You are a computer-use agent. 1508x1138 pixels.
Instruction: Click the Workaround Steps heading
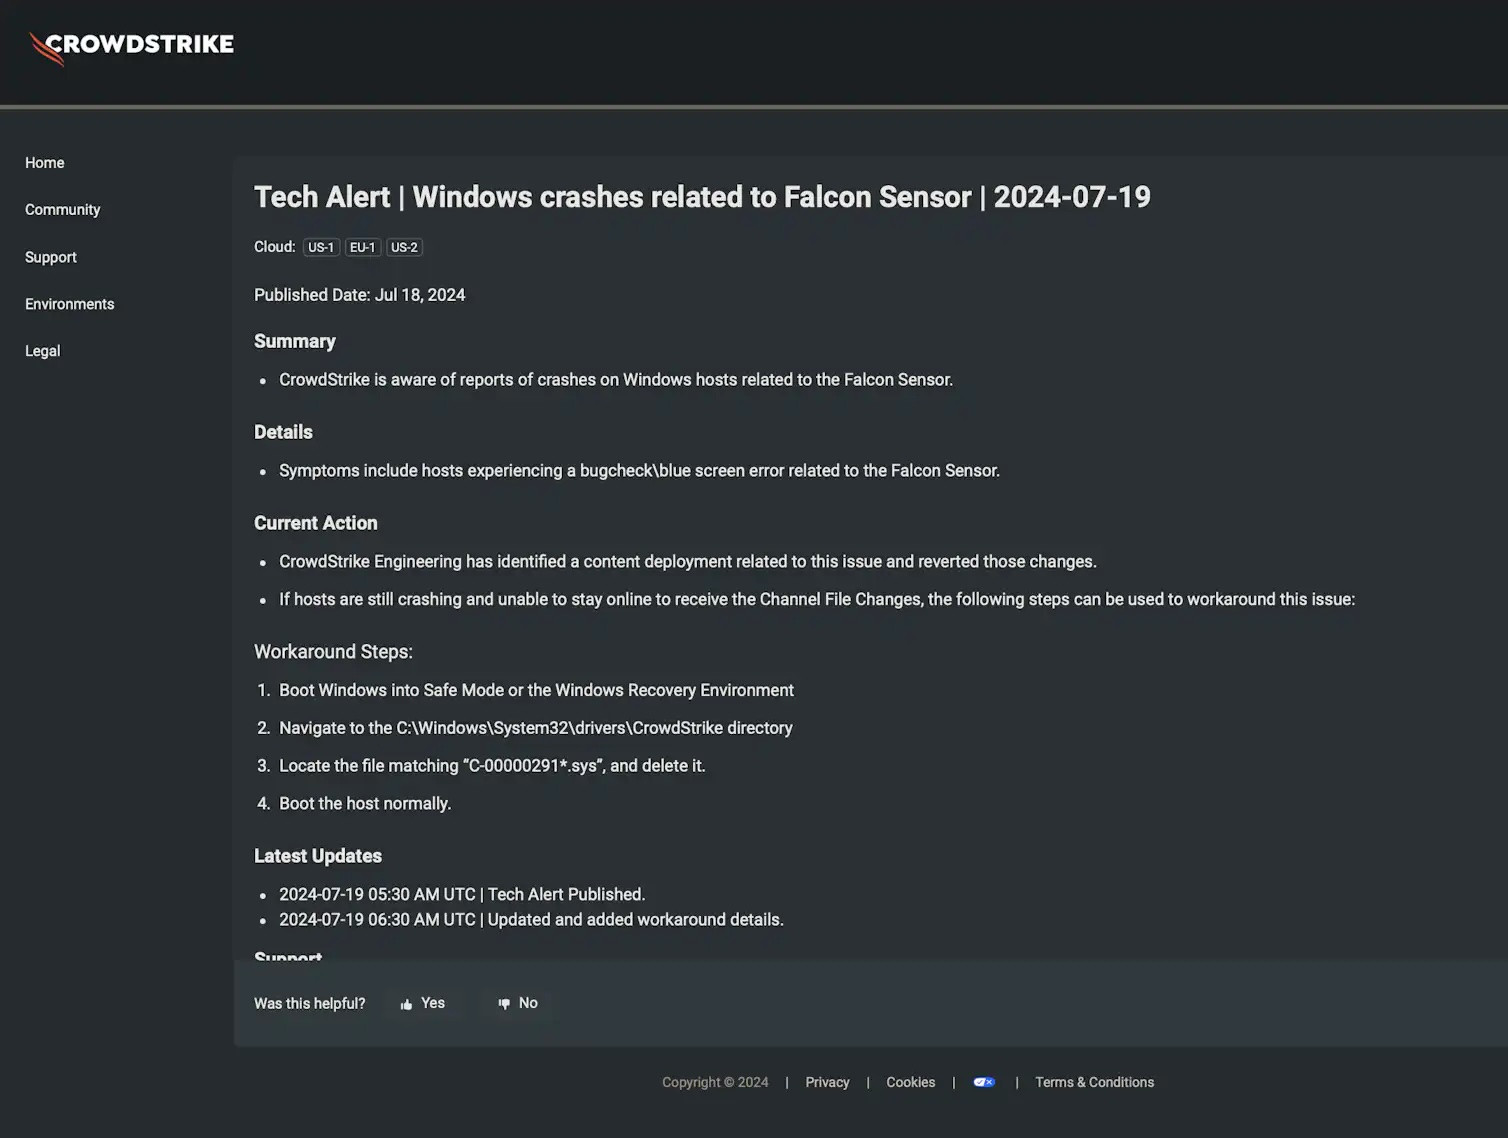[333, 652]
